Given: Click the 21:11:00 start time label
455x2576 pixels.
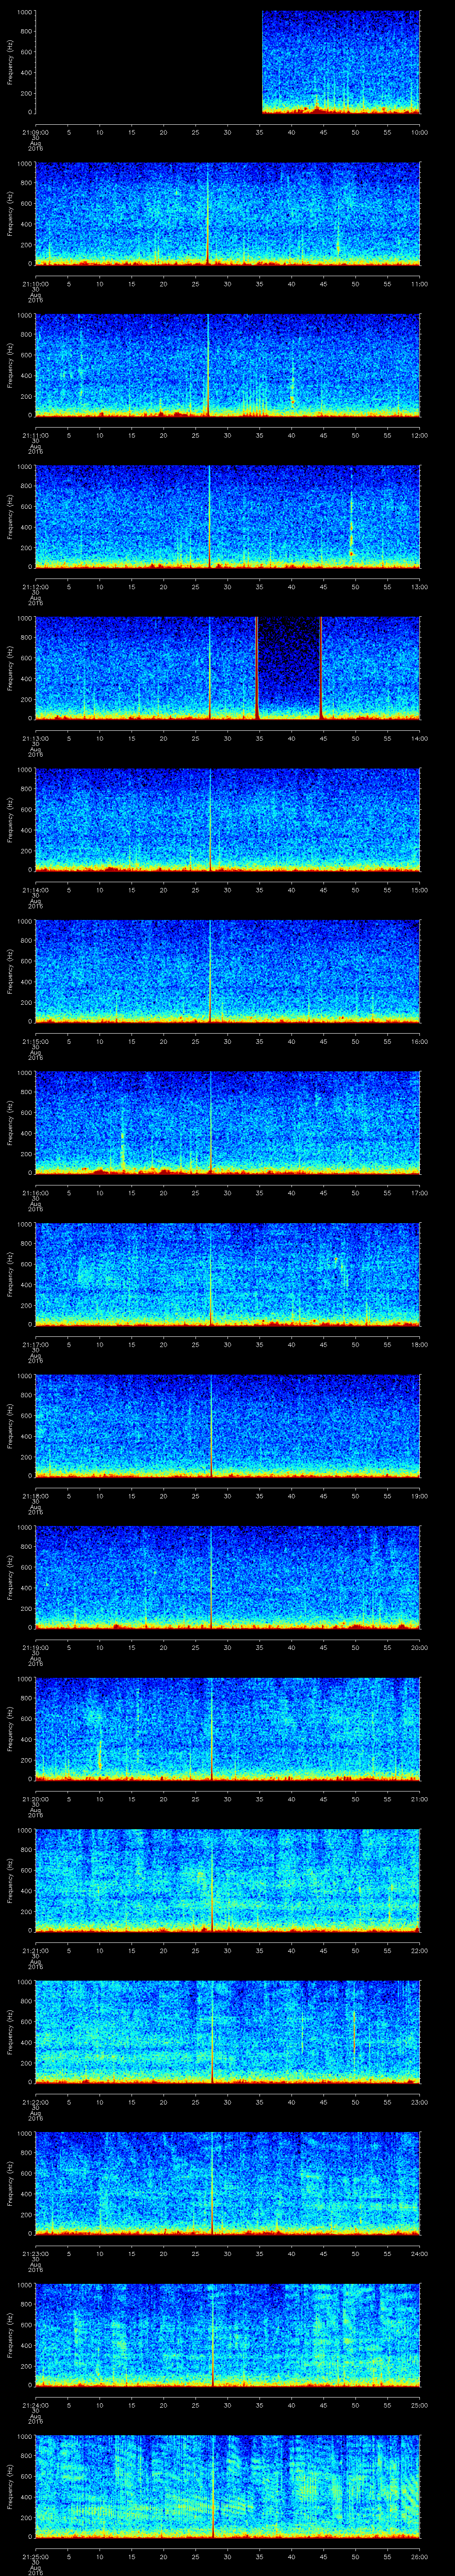Looking at the screenshot, I should click(35, 435).
